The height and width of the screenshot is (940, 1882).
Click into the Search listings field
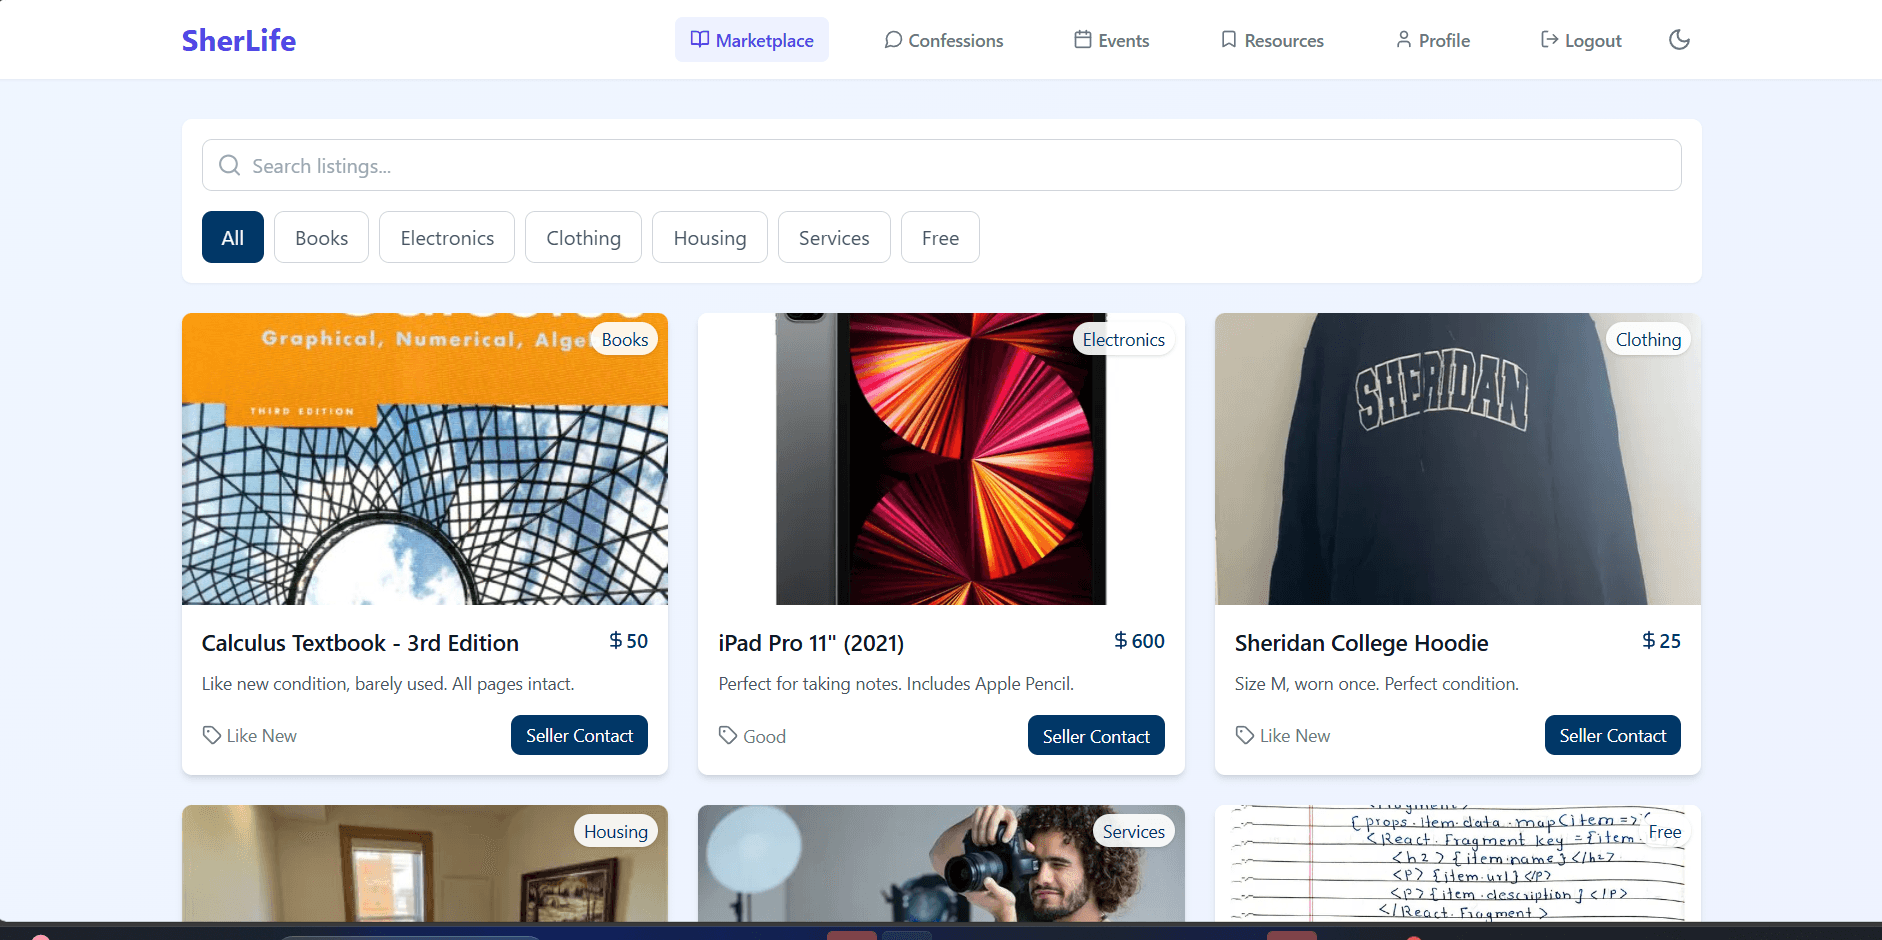940,165
